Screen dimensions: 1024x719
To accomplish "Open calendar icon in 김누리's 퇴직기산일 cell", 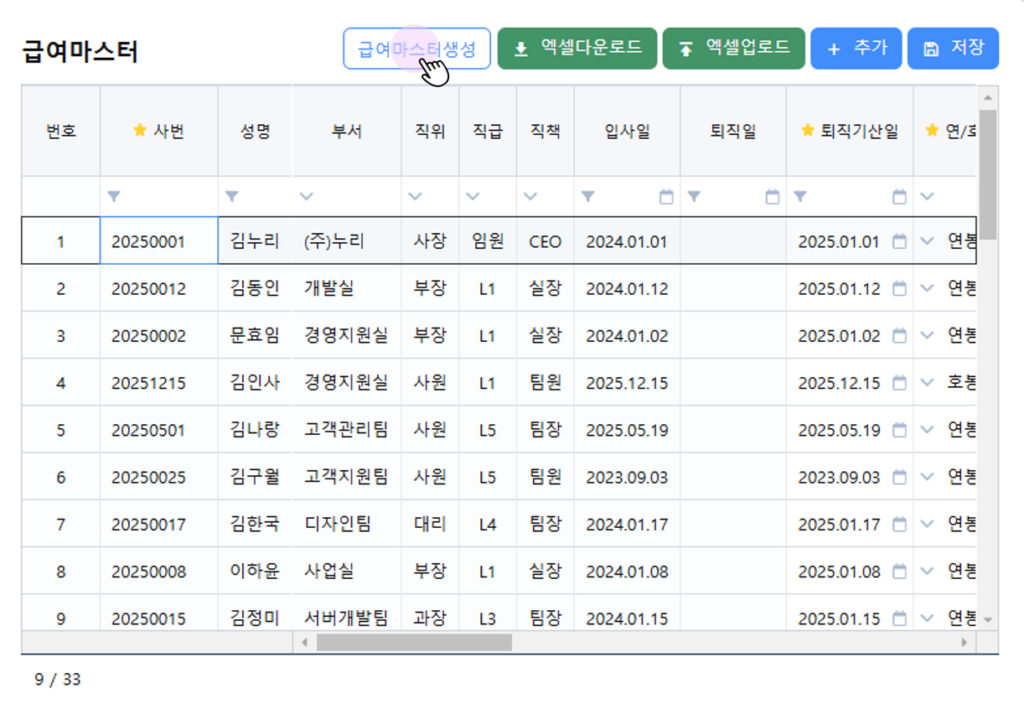I will (899, 241).
